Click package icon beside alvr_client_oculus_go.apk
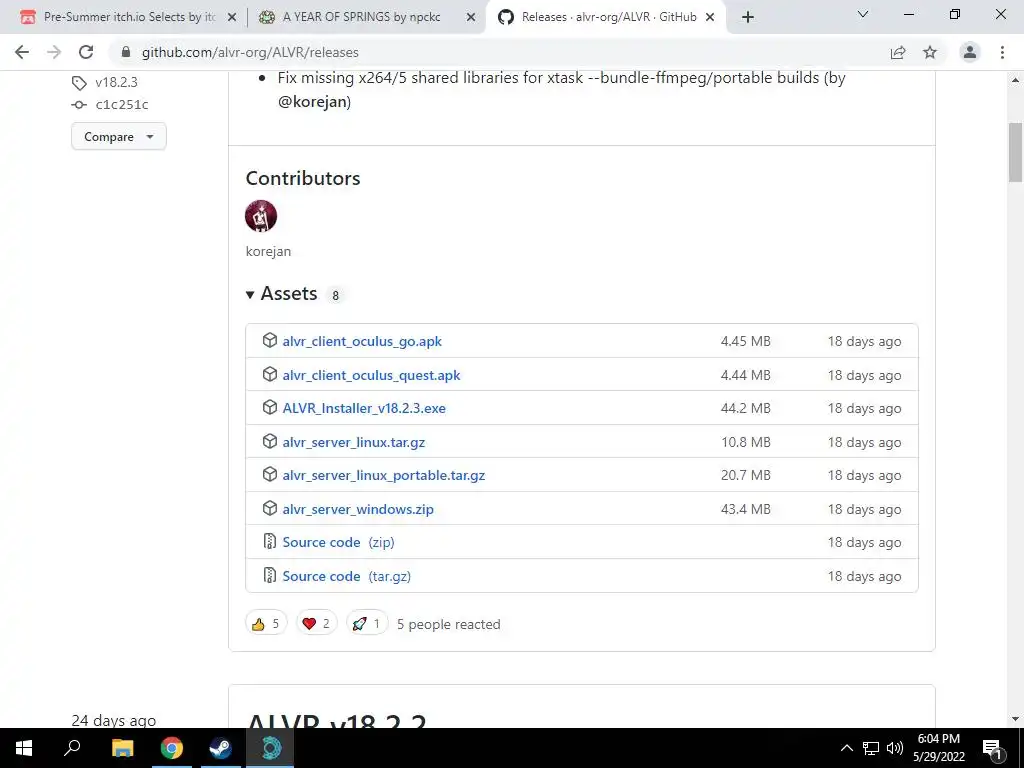Image resolution: width=1024 pixels, height=768 pixels. pyautogui.click(x=270, y=340)
